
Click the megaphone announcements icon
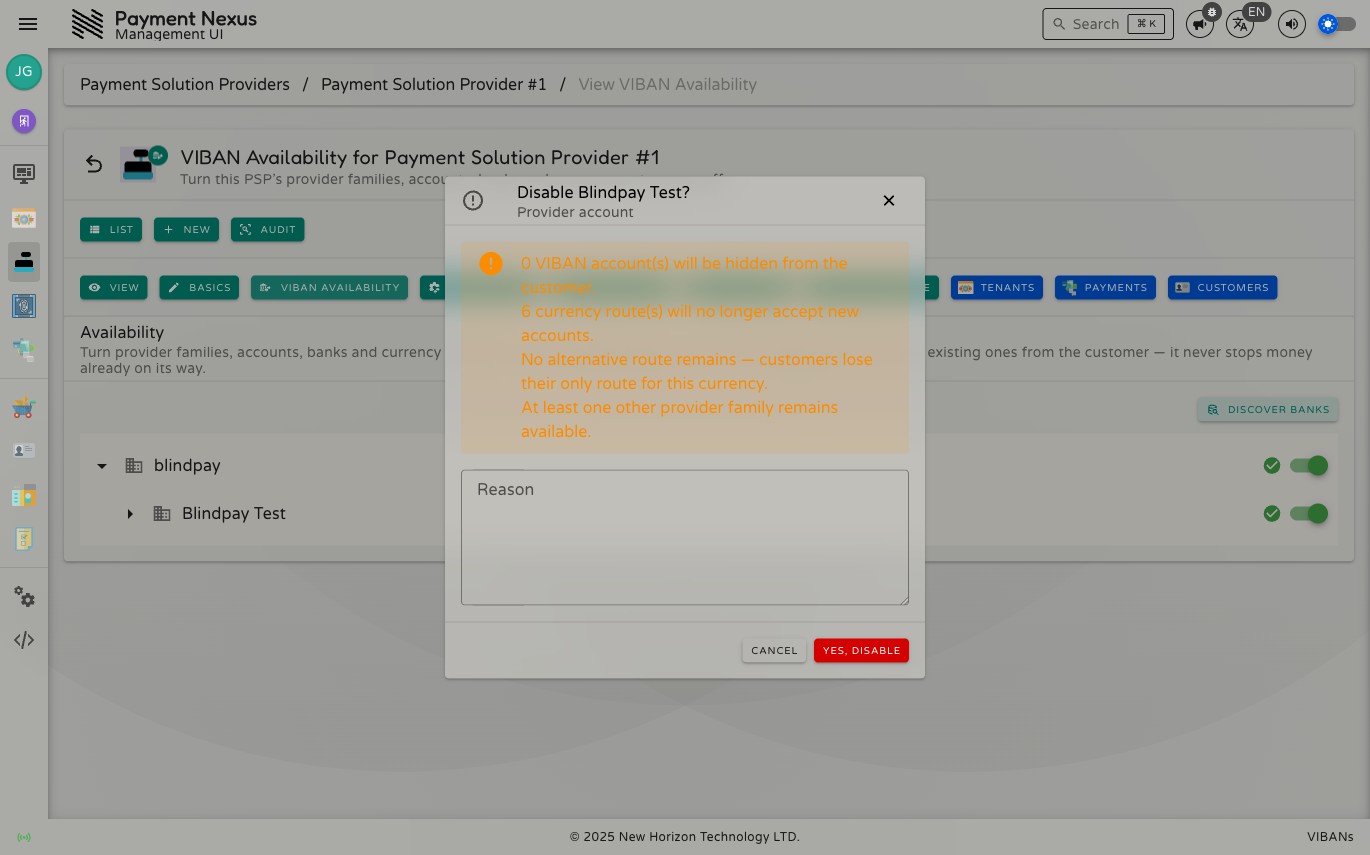pyautogui.click(x=1200, y=24)
